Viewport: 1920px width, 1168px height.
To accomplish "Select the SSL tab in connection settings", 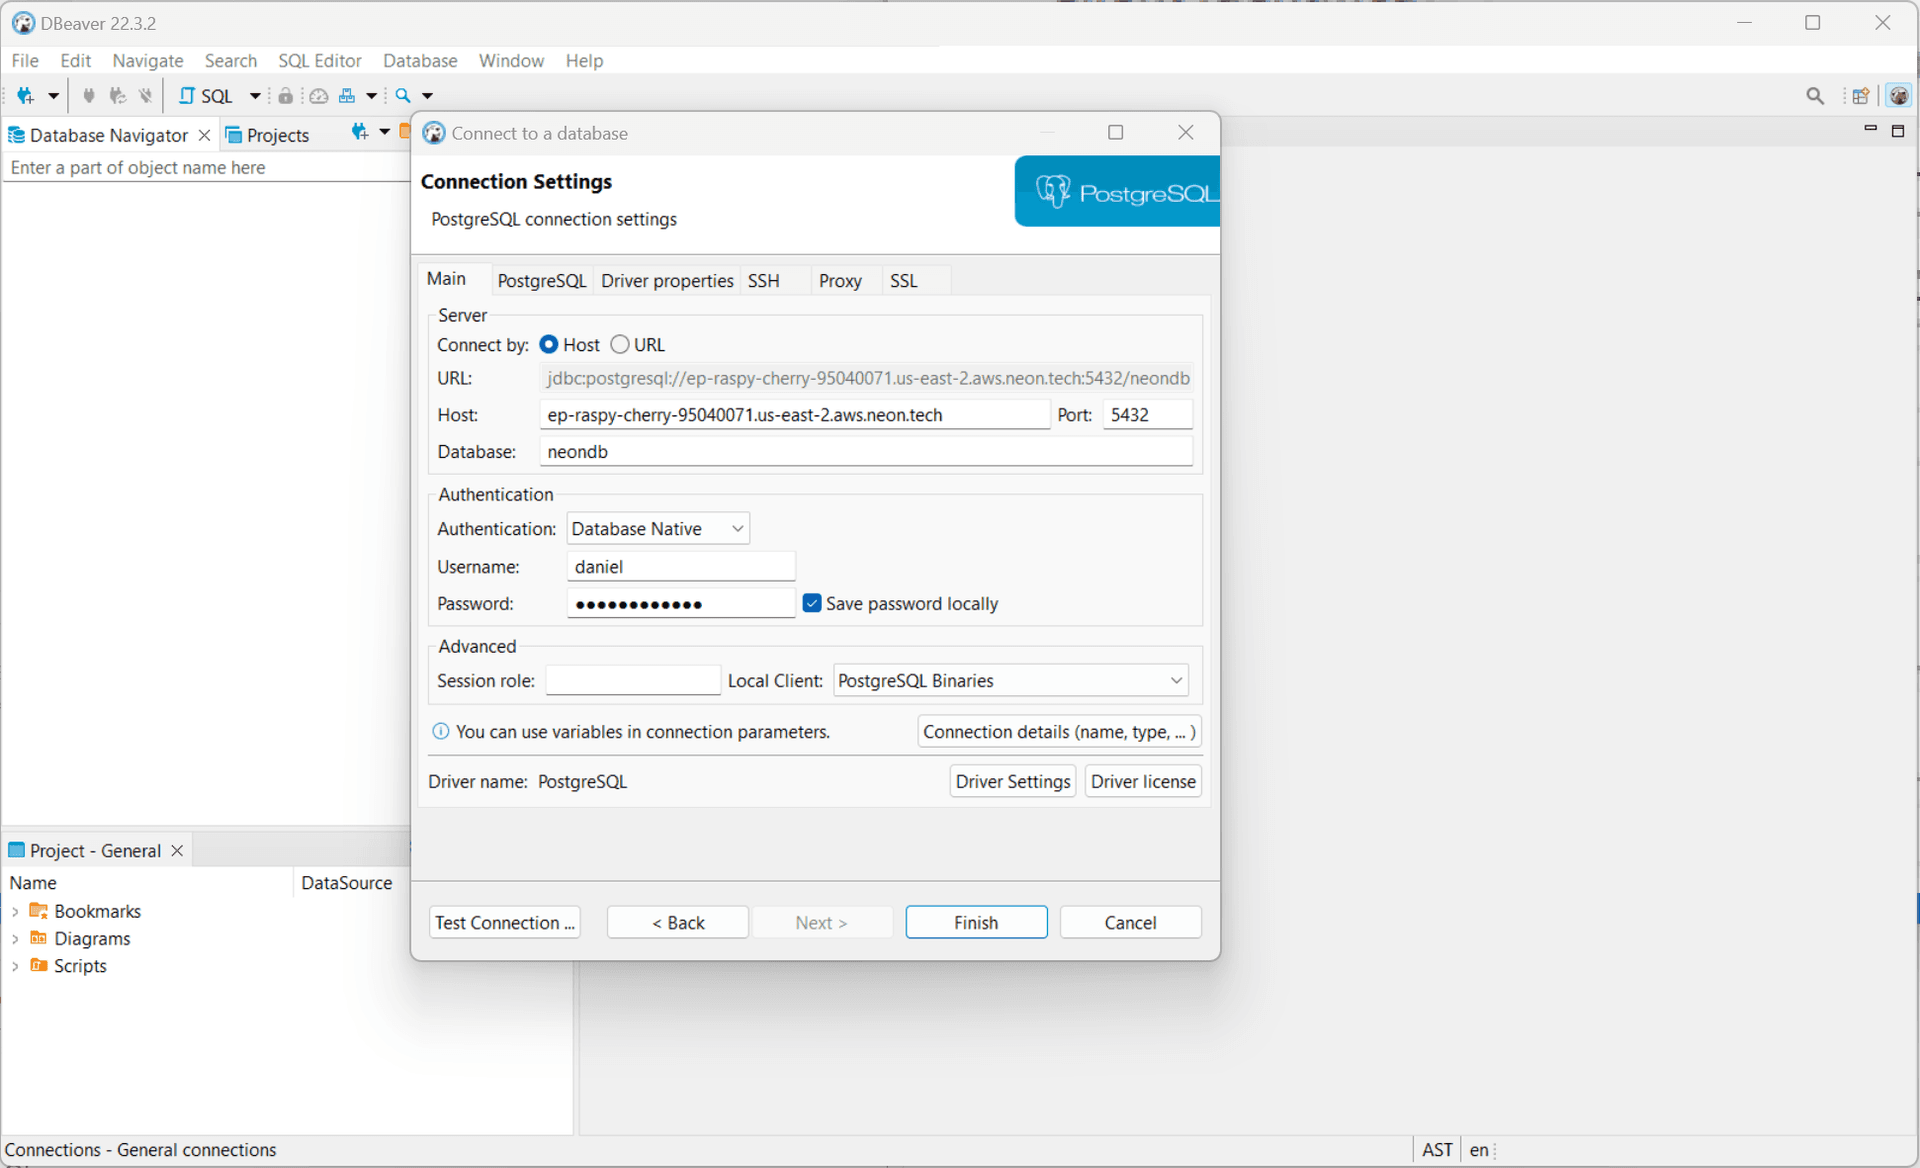I will click(x=904, y=280).
